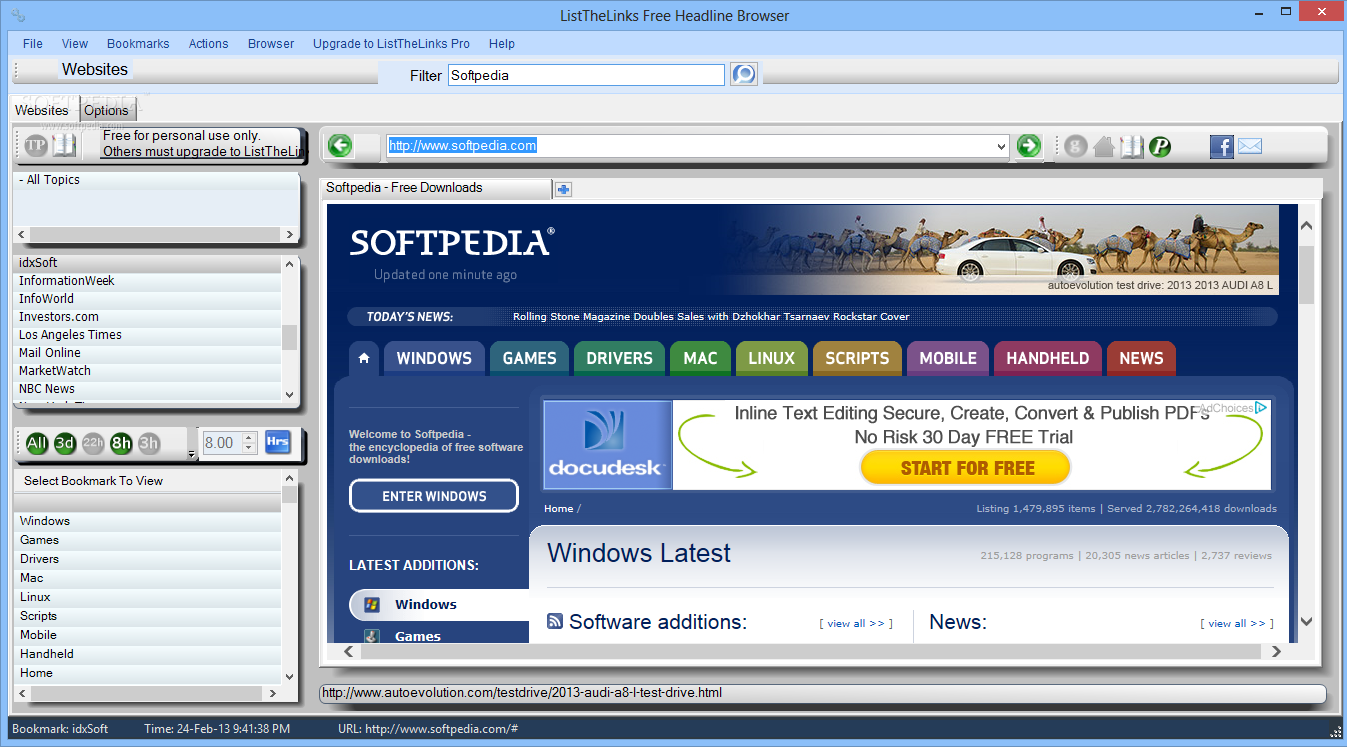The height and width of the screenshot is (747, 1347).
Task: Increase the hours value with the spinner up arrow
Action: [x=249, y=437]
